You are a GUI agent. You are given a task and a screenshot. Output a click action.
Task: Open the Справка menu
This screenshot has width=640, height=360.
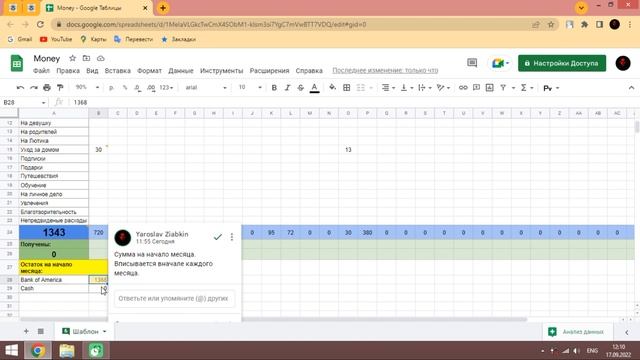click(309, 71)
